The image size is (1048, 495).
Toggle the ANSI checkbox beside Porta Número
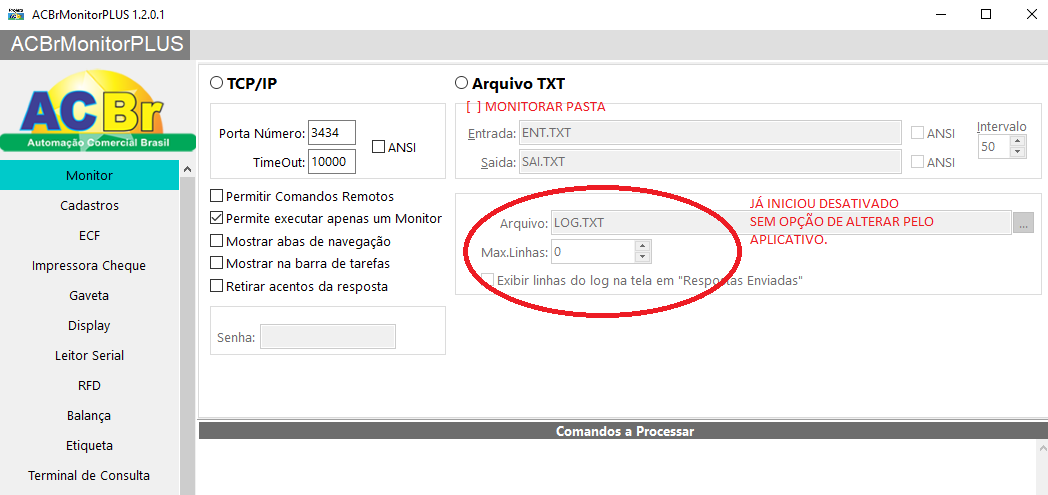coord(378,146)
